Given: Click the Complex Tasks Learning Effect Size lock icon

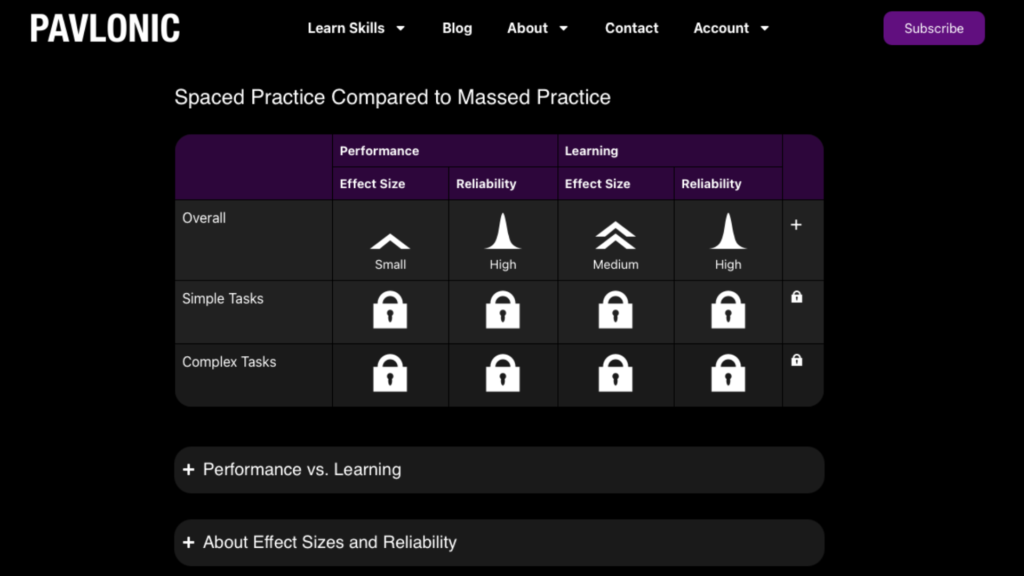Looking at the screenshot, I should [616, 374].
